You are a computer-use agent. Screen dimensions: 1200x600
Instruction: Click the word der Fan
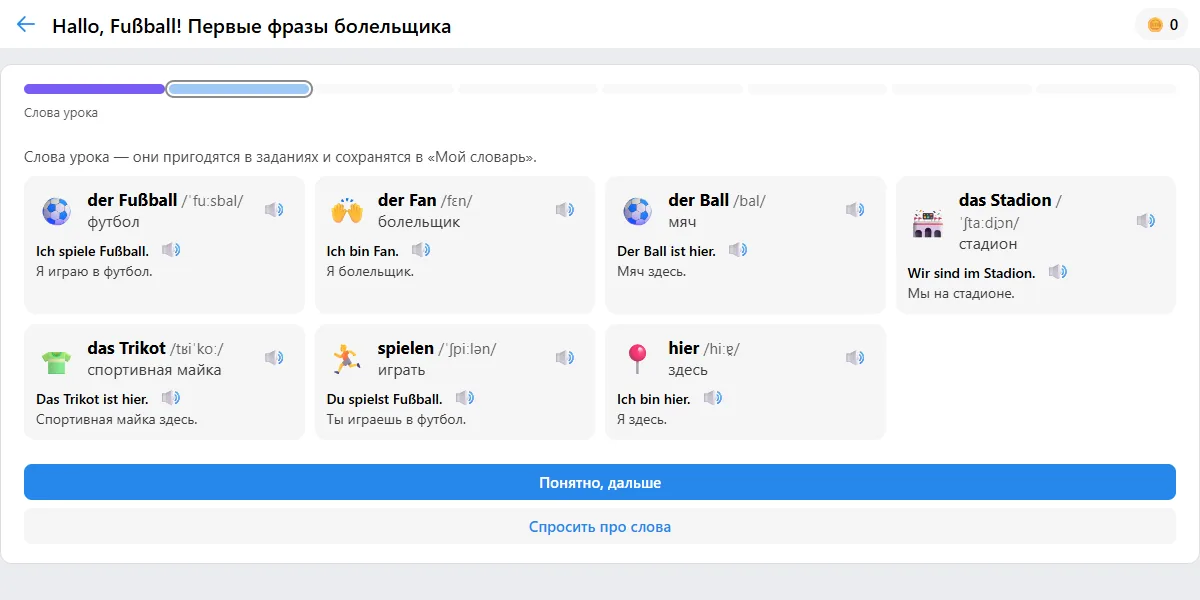coord(407,200)
